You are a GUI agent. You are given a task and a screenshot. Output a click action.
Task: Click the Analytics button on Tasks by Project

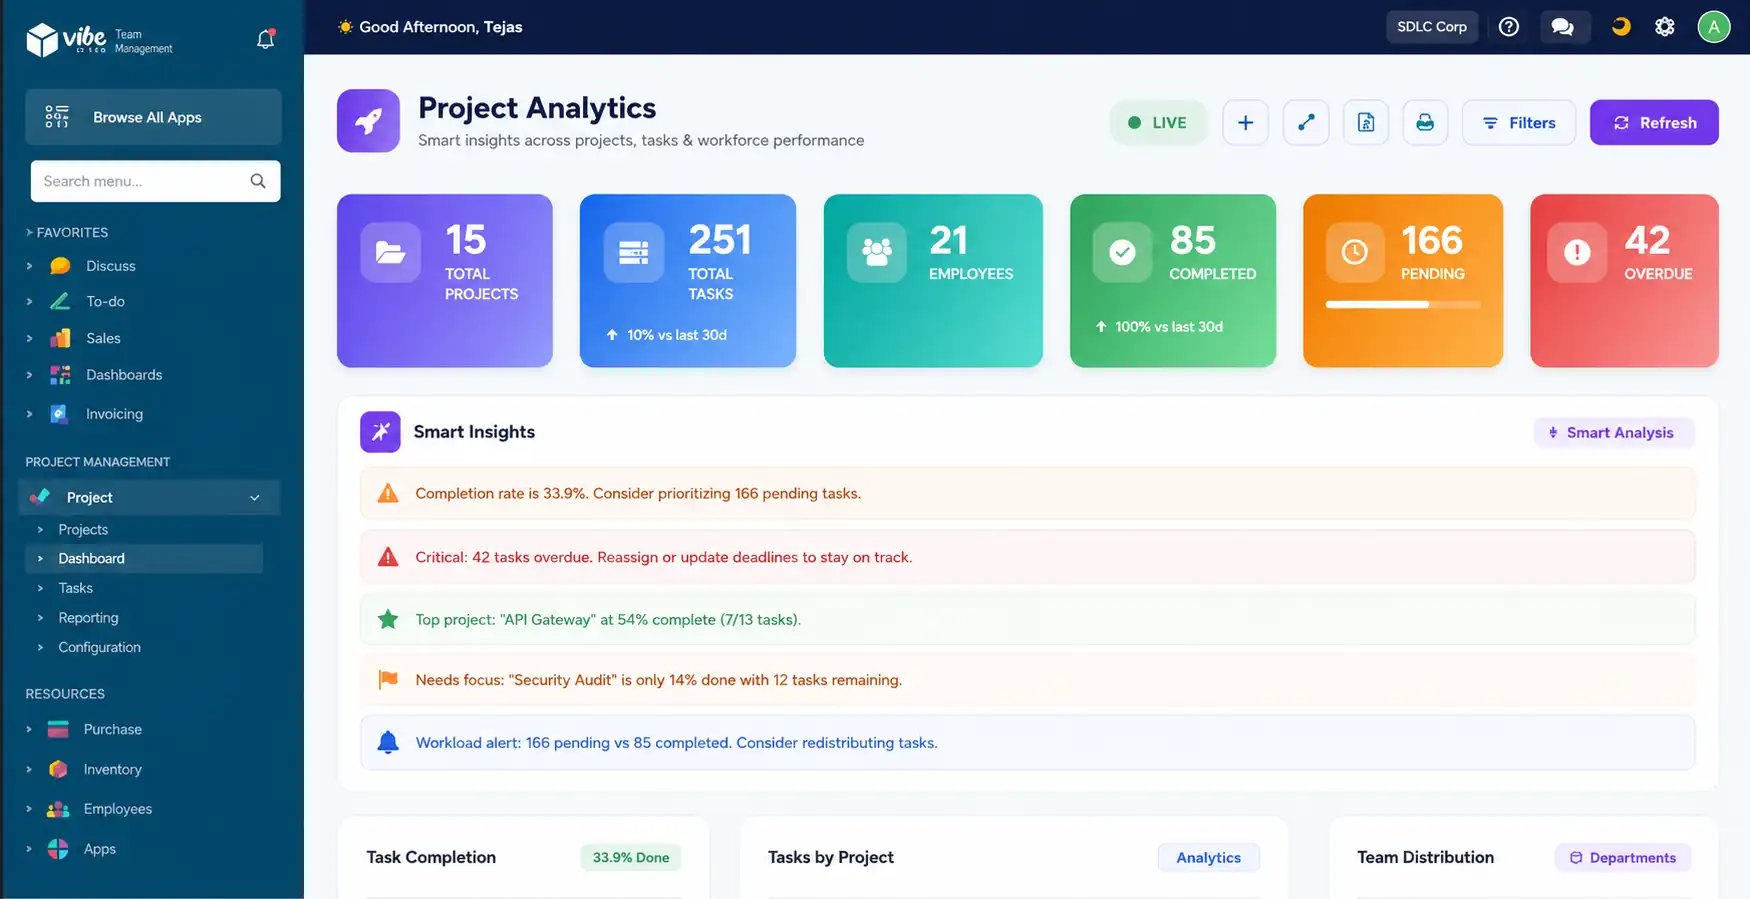1208,857
